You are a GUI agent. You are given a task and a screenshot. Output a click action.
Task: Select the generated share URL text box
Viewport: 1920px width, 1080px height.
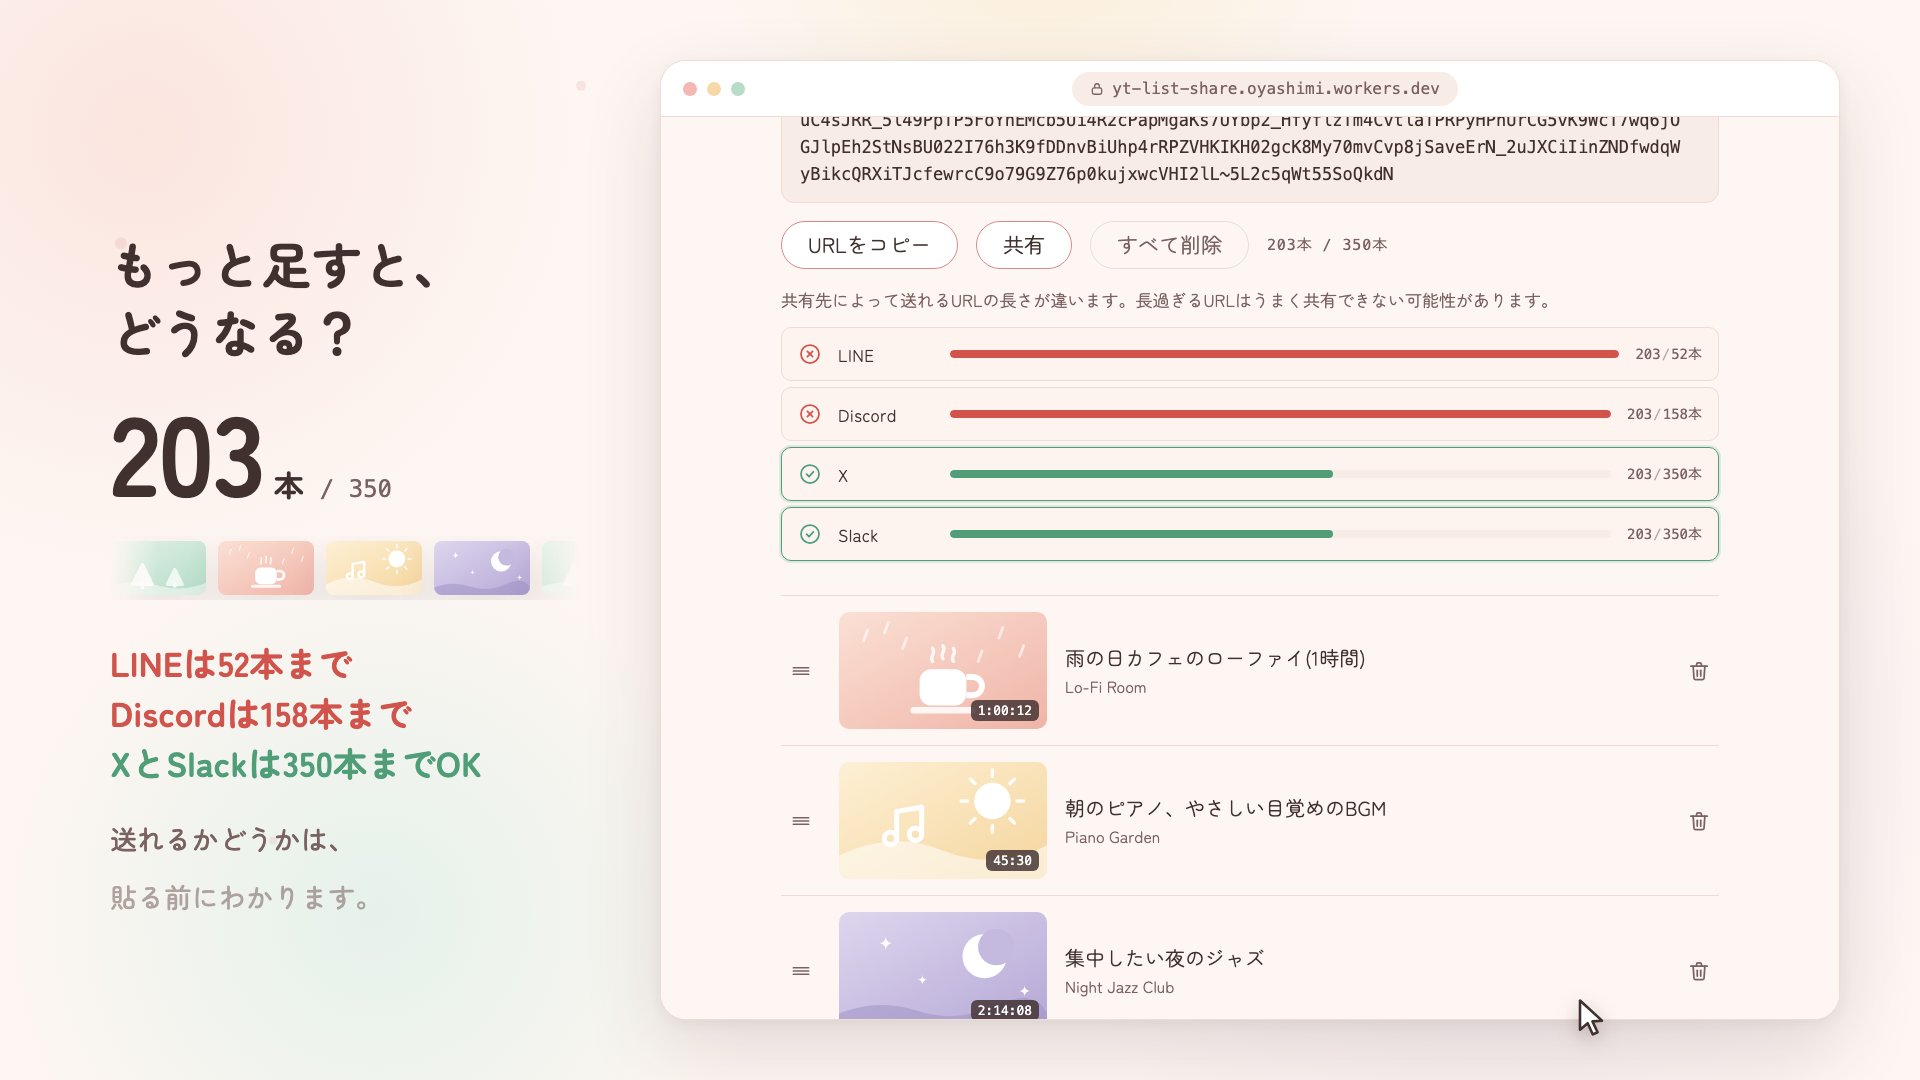(1250, 159)
